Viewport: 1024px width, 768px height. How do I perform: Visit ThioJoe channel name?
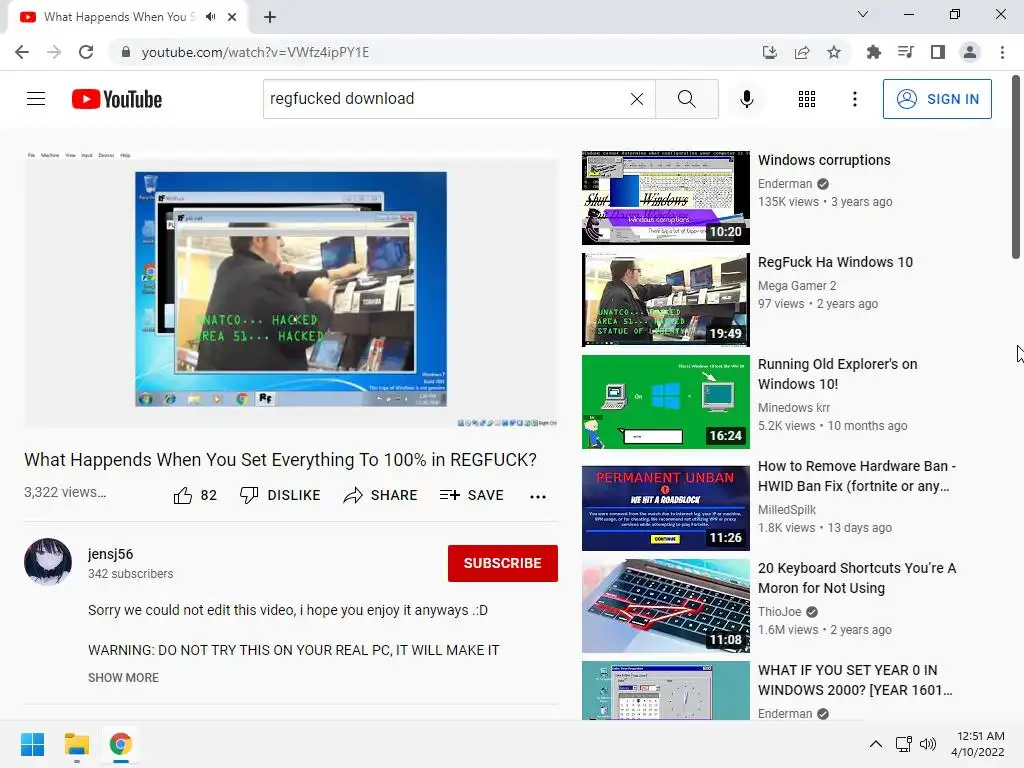(x=780, y=611)
